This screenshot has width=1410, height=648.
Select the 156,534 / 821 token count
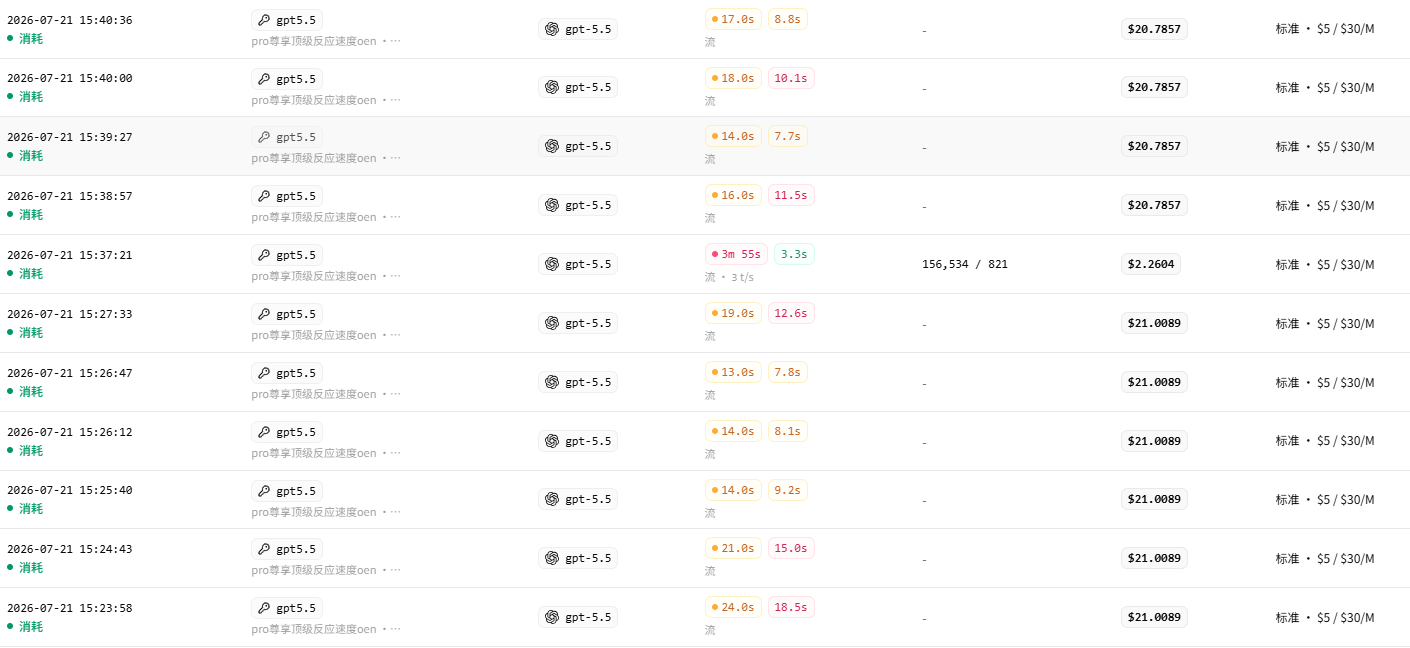(965, 264)
